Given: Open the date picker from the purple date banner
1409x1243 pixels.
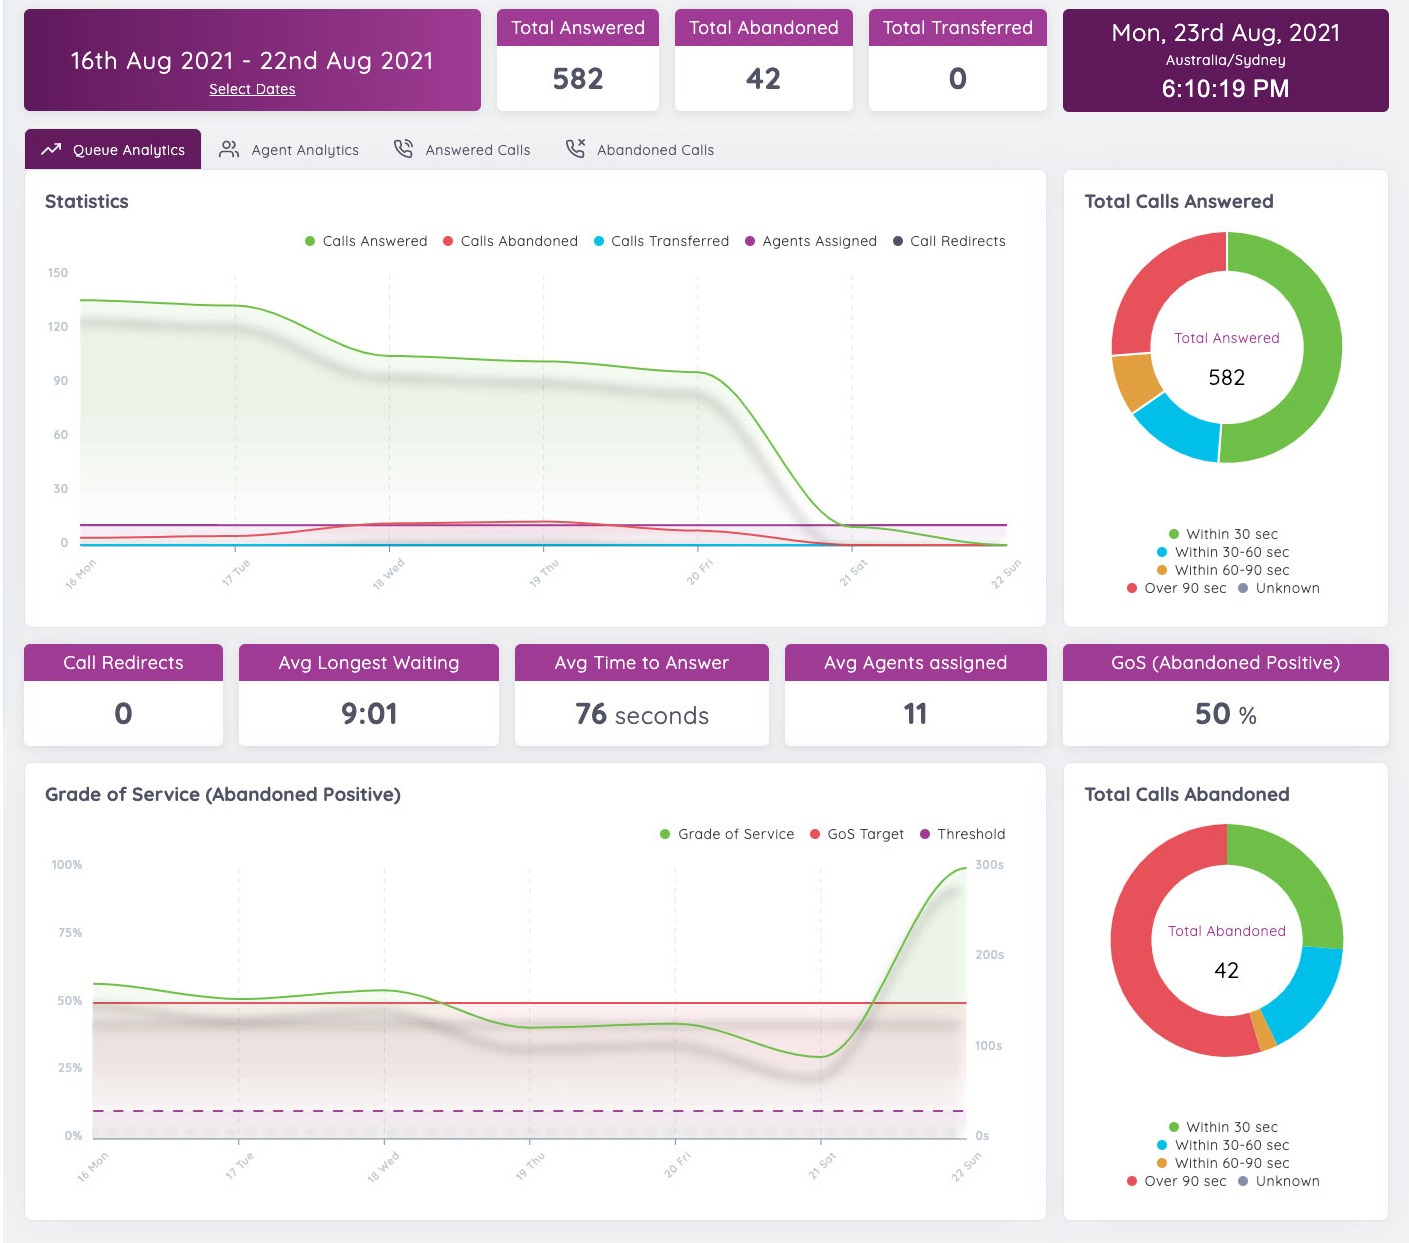Looking at the screenshot, I should [251, 60].
